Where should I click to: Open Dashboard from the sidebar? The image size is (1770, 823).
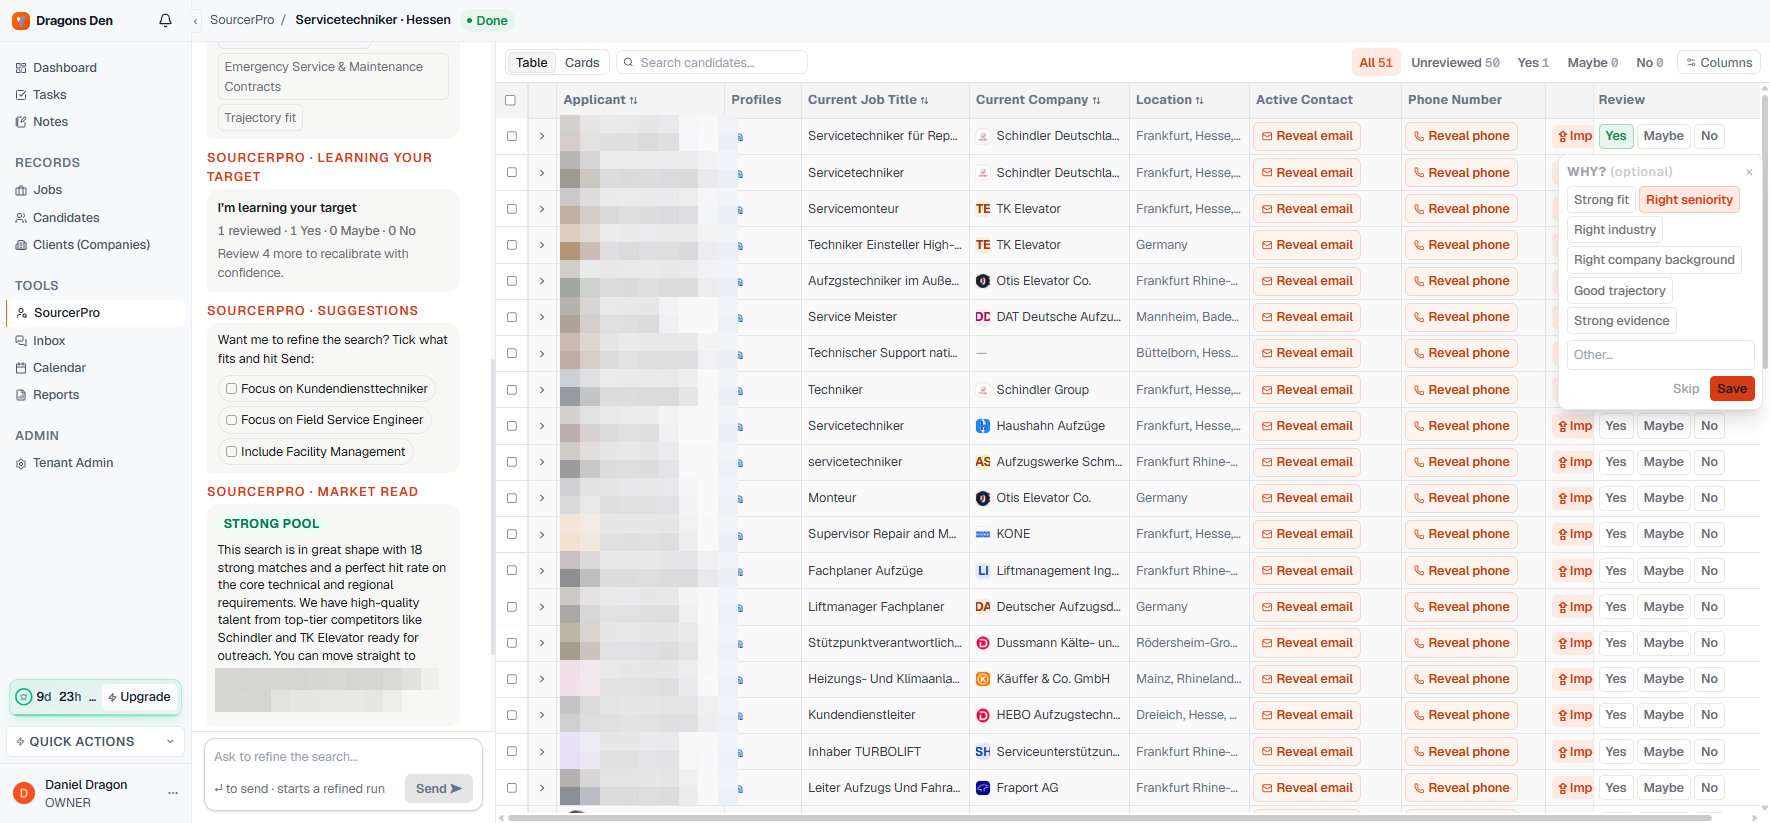[x=65, y=68]
